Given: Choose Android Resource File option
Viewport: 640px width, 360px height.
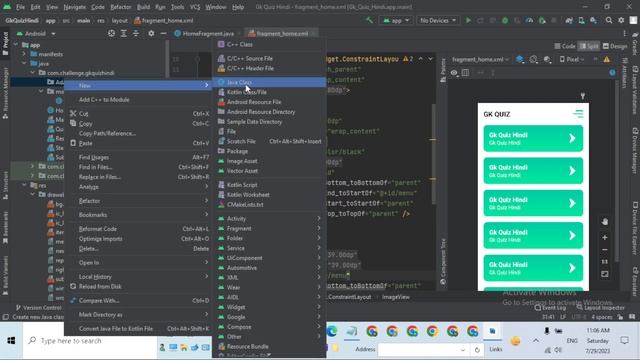Looking at the screenshot, I should [269, 102].
